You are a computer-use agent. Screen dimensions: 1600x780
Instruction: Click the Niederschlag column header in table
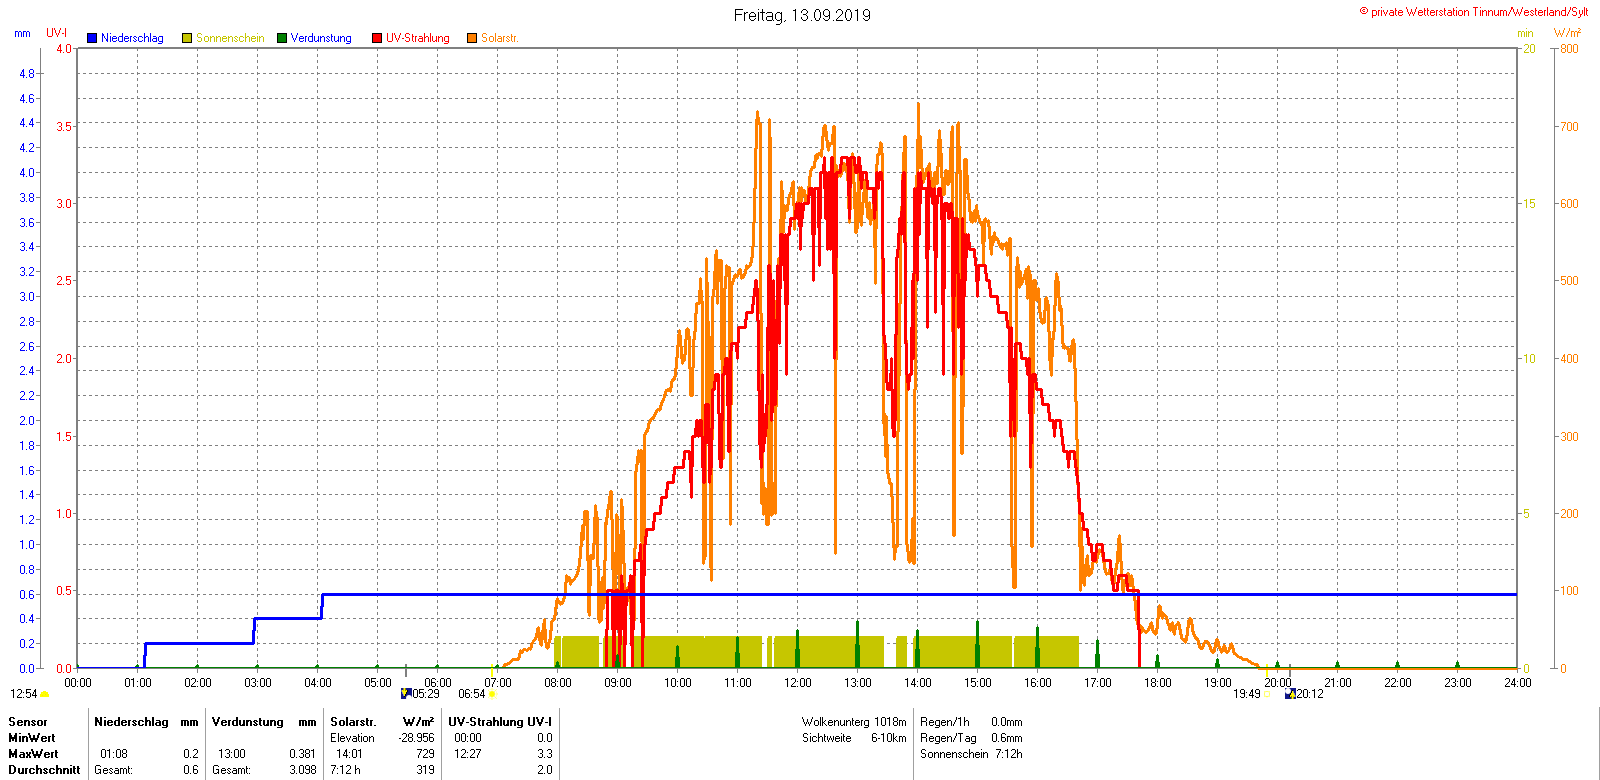[x=131, y=722]
